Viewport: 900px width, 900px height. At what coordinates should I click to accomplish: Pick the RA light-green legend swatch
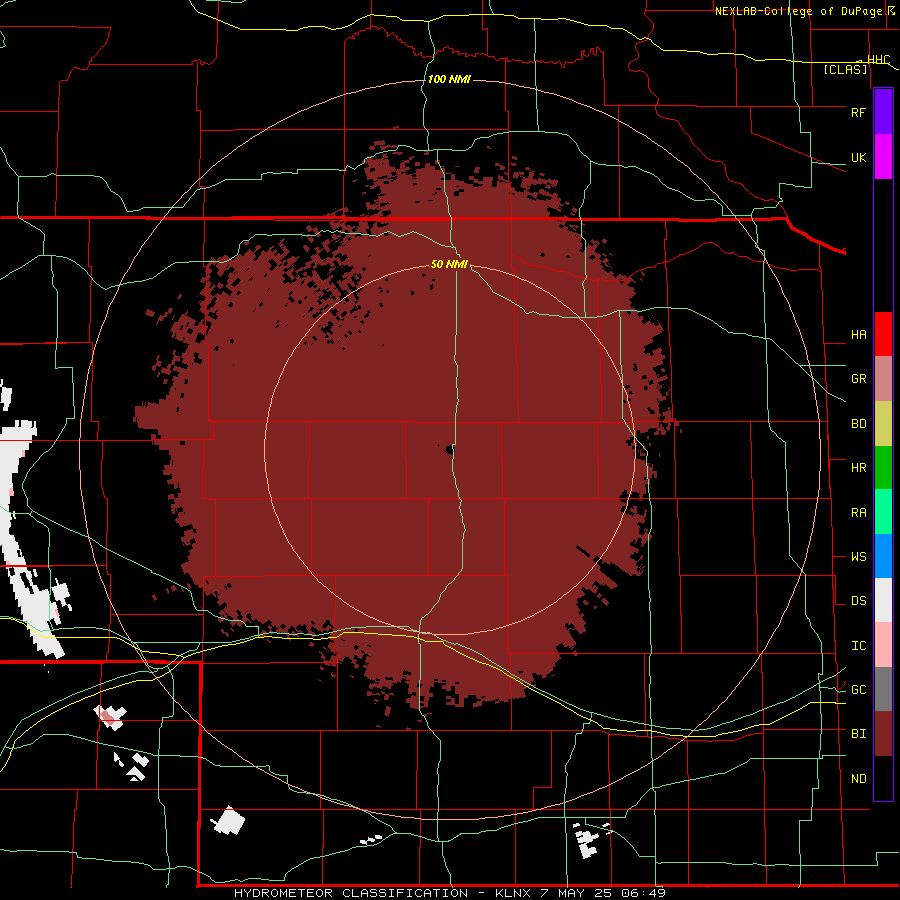[x=883, y=512]
